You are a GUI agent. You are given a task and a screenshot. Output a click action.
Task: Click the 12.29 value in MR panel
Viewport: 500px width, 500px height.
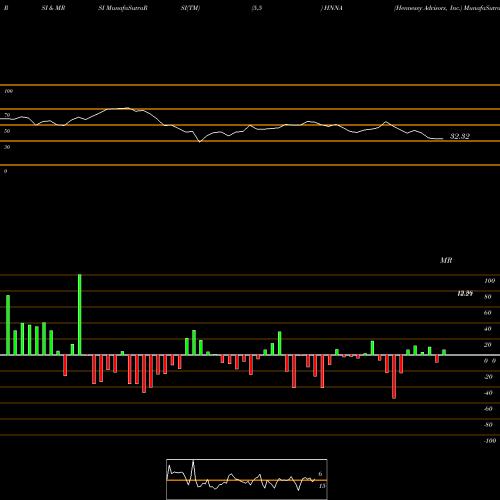click(x=465, y=294)
